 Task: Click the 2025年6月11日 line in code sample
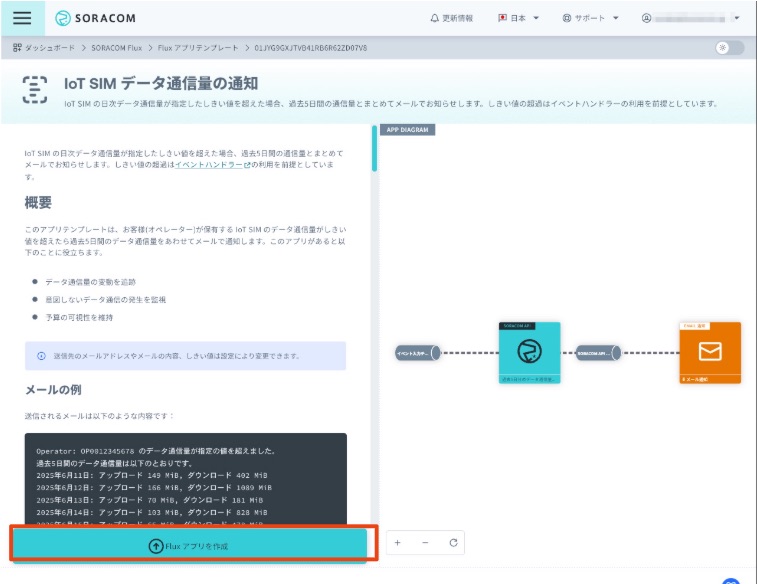(x=152, y=475)
